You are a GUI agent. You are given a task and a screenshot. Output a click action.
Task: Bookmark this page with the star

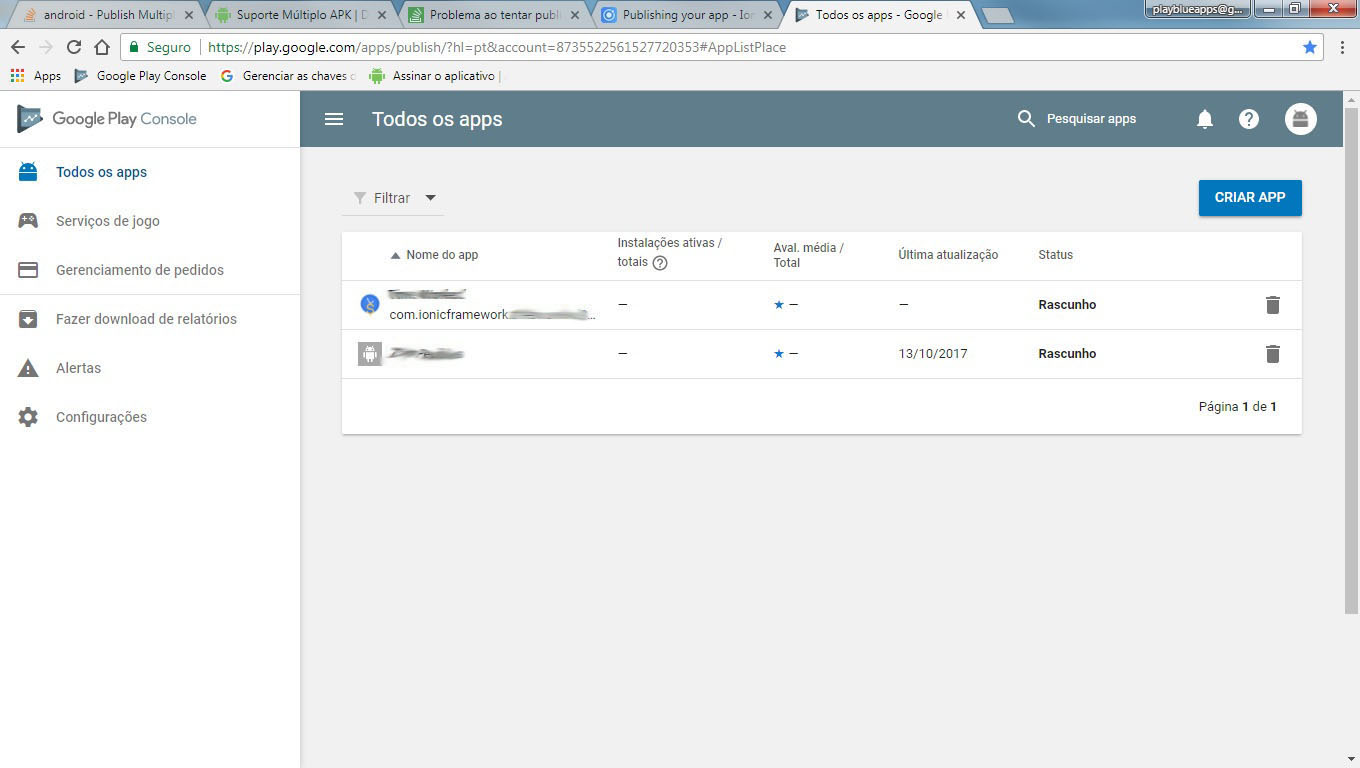coord(1310,47)
